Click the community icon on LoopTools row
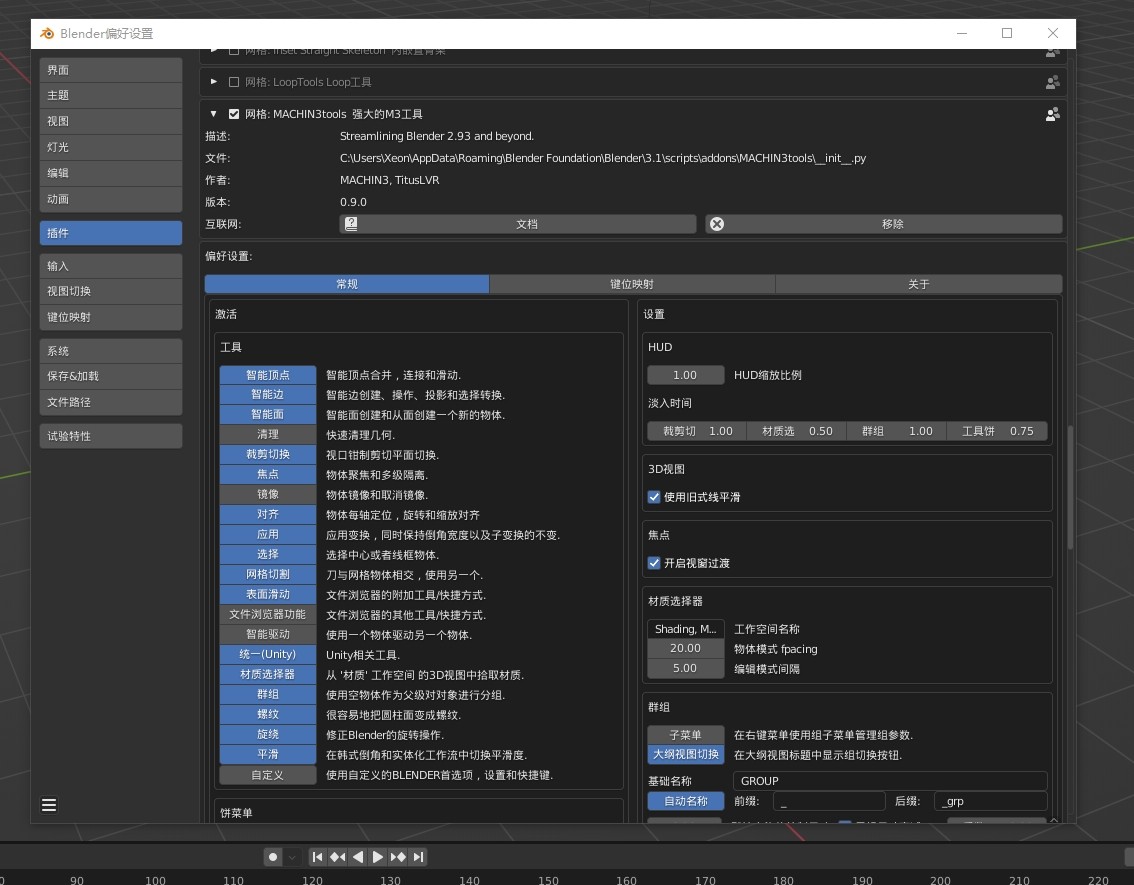This screenshot has width=1134, height=885. coord(1052,82)
